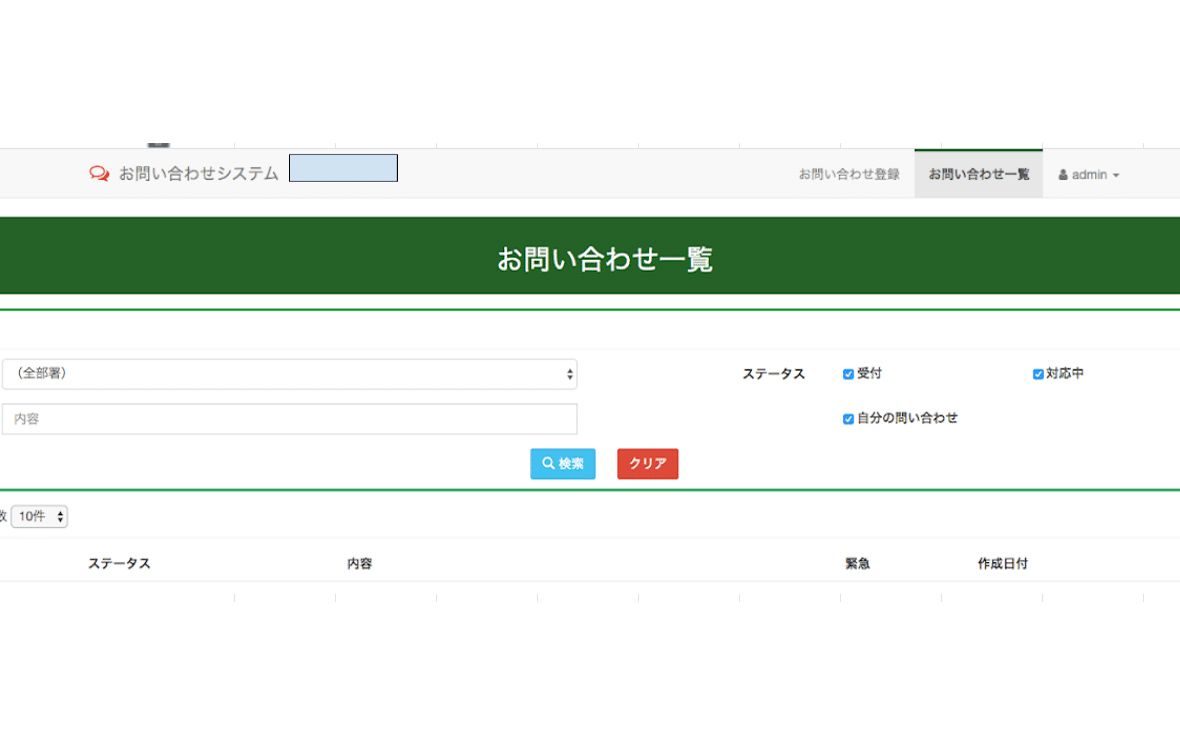The width and height of the screenshot is (1180, 745).
Task: Click the red クリア button
Action: pyautogui.click(x=648, y=464)
